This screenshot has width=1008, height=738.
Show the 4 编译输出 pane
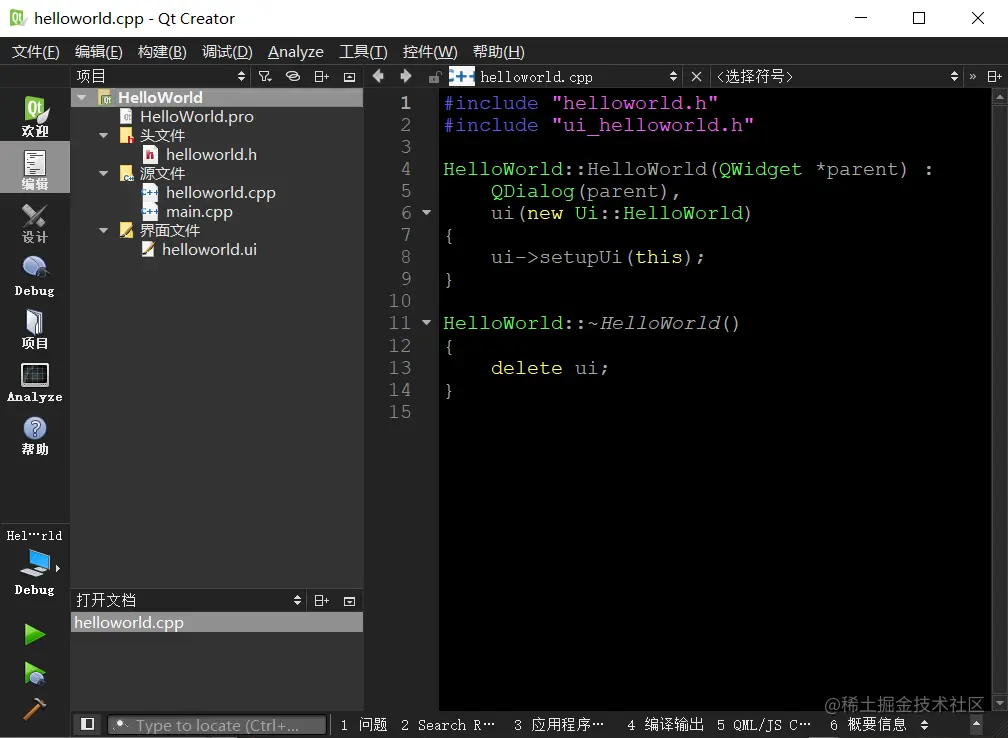pyautogui.click(x=666, y=725)
